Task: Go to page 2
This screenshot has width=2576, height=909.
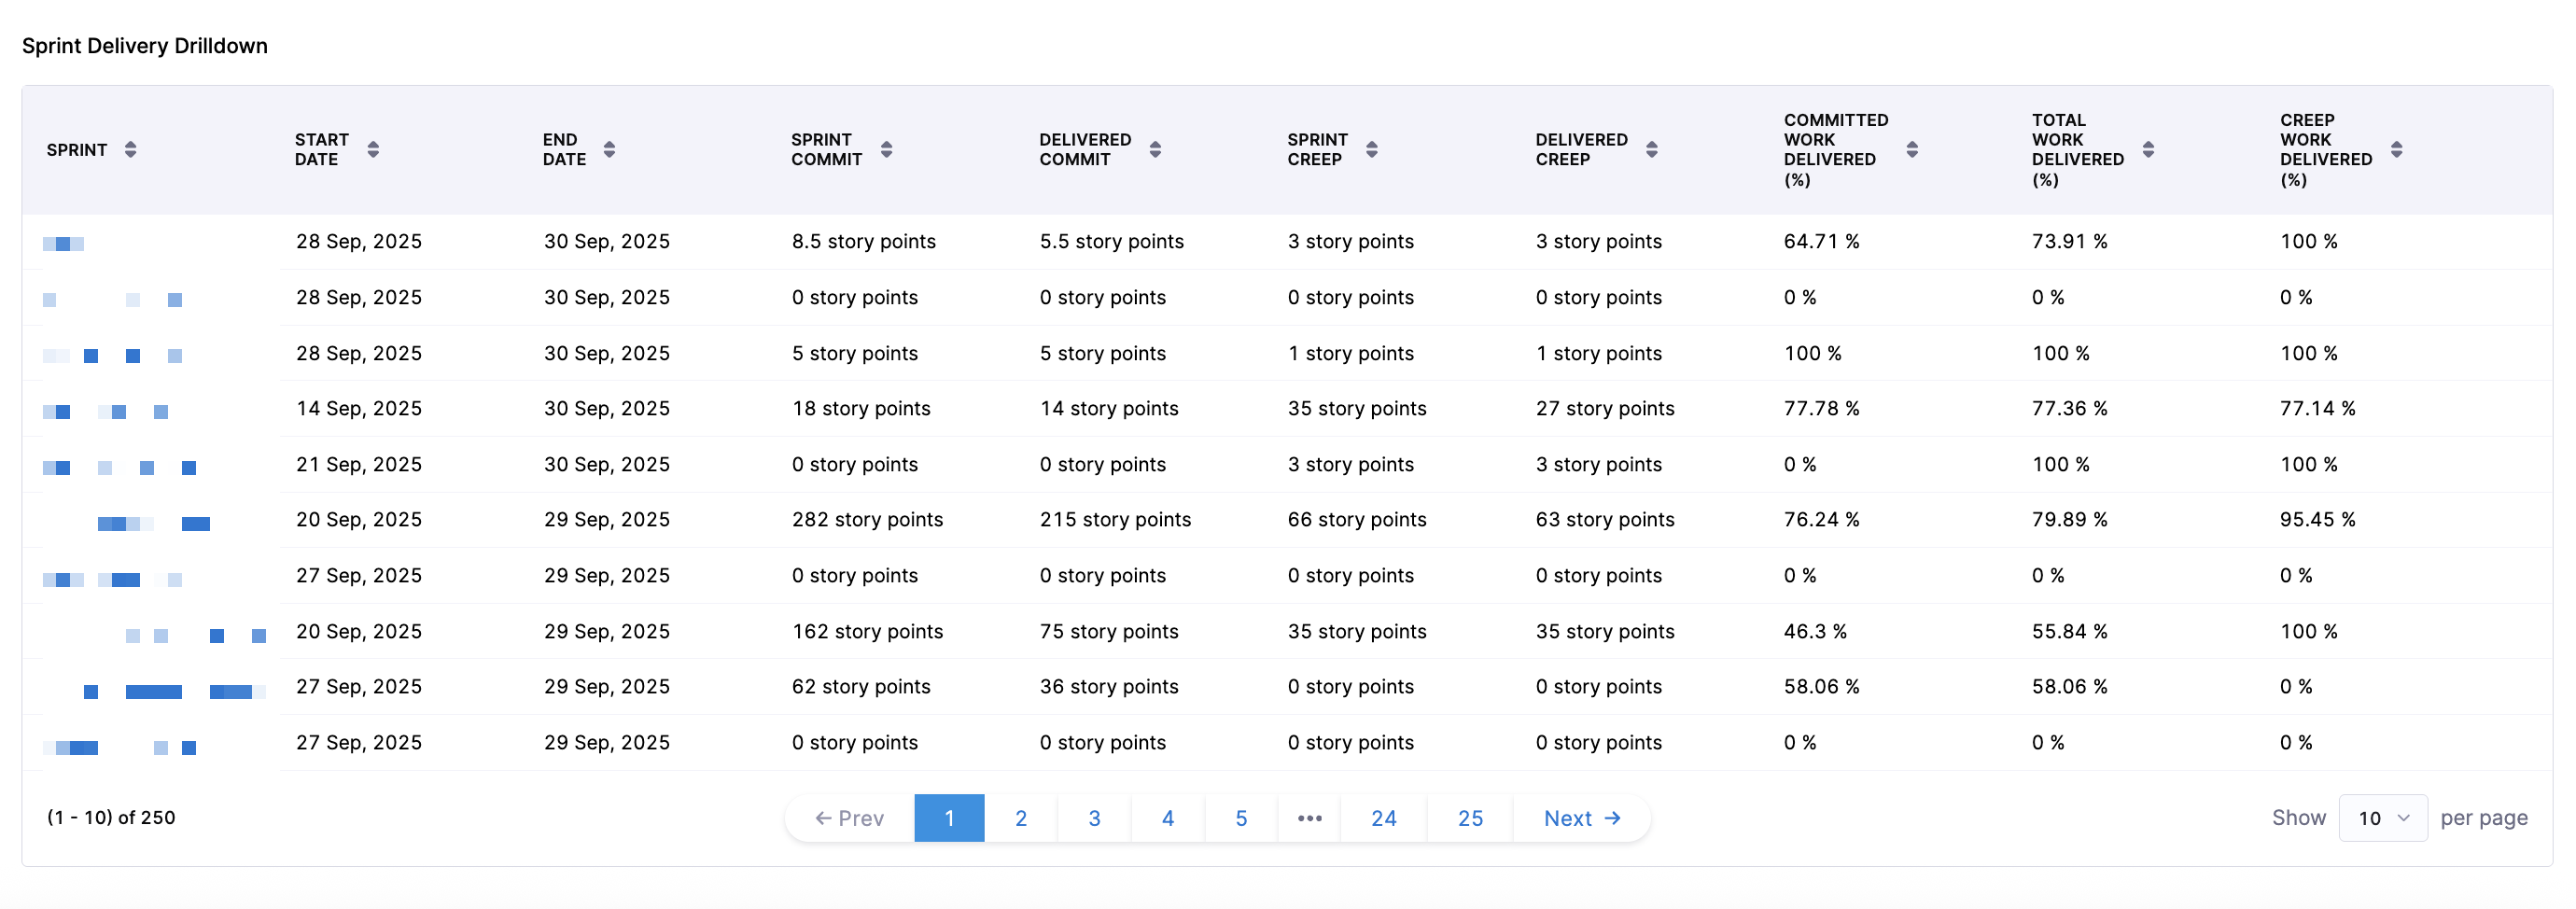Action: (x=1020, y=818)
